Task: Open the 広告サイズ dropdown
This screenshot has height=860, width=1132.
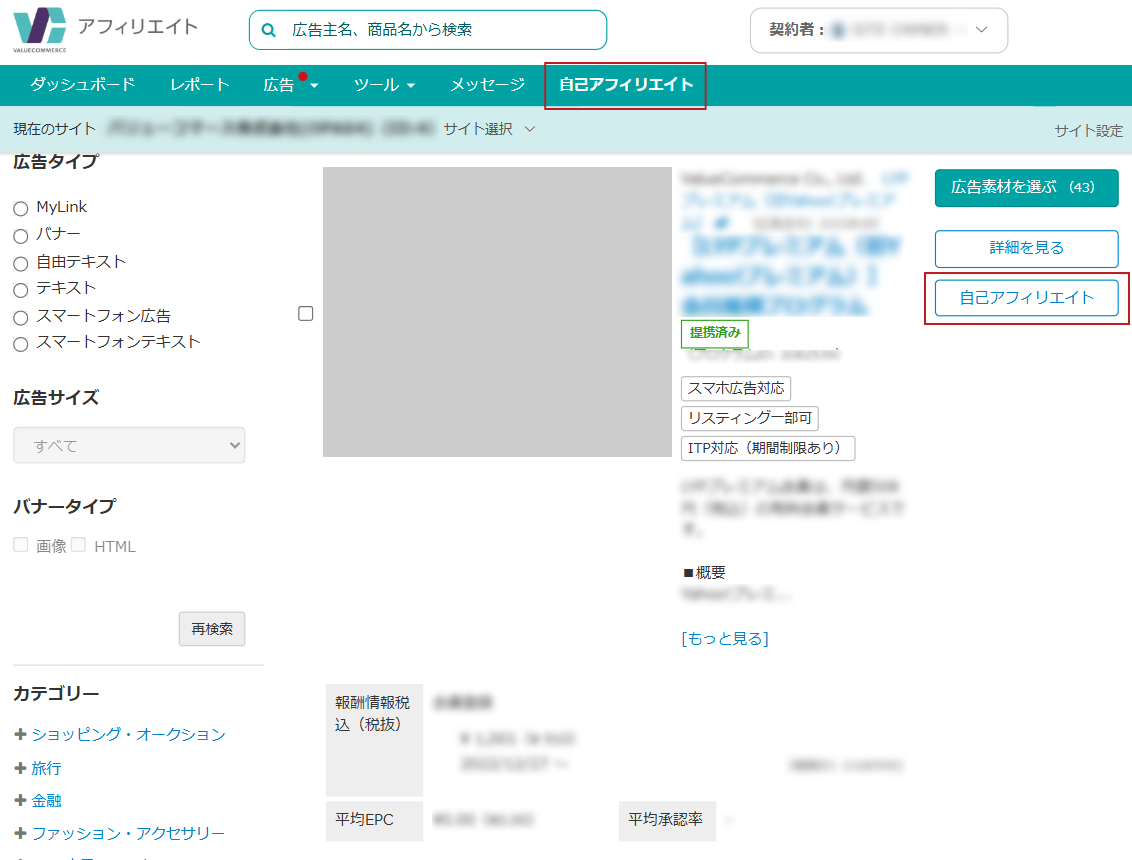Action: click(129, 445)
